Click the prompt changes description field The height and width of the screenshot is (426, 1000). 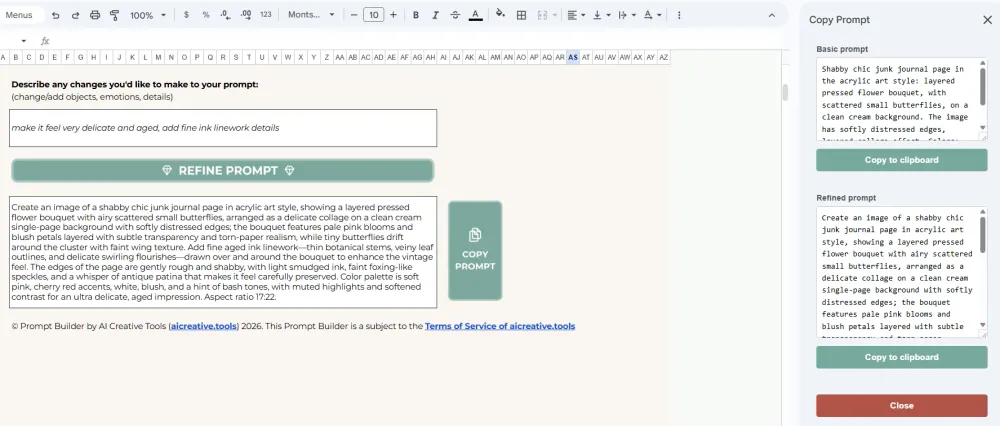(223, 128)
